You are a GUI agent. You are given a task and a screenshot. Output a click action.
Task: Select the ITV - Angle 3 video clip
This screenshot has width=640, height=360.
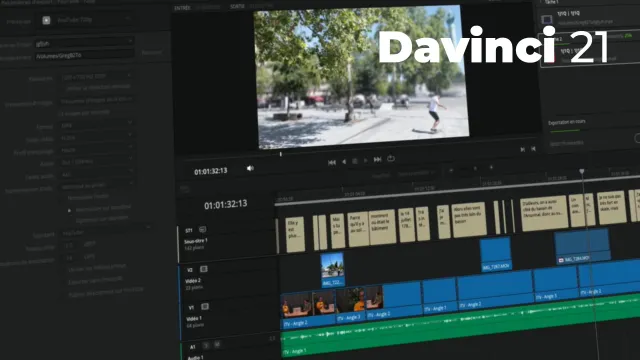350,305
